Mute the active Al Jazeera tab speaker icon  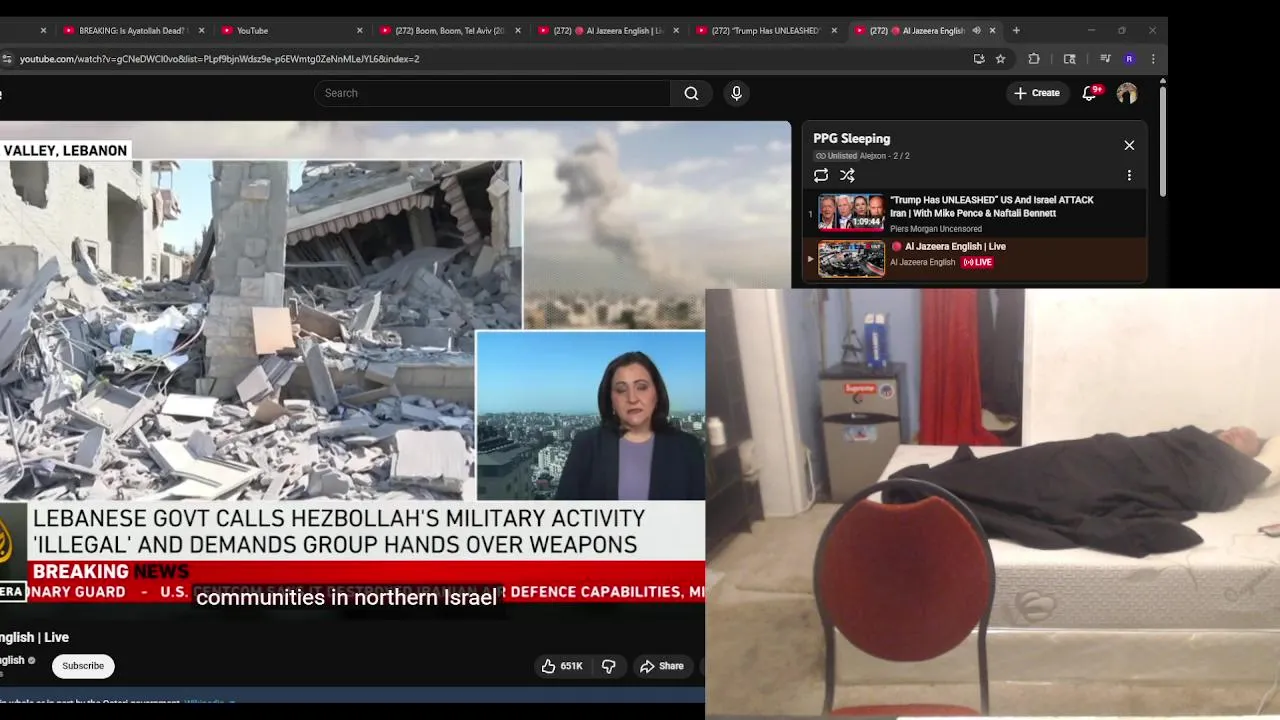[976, 31]
